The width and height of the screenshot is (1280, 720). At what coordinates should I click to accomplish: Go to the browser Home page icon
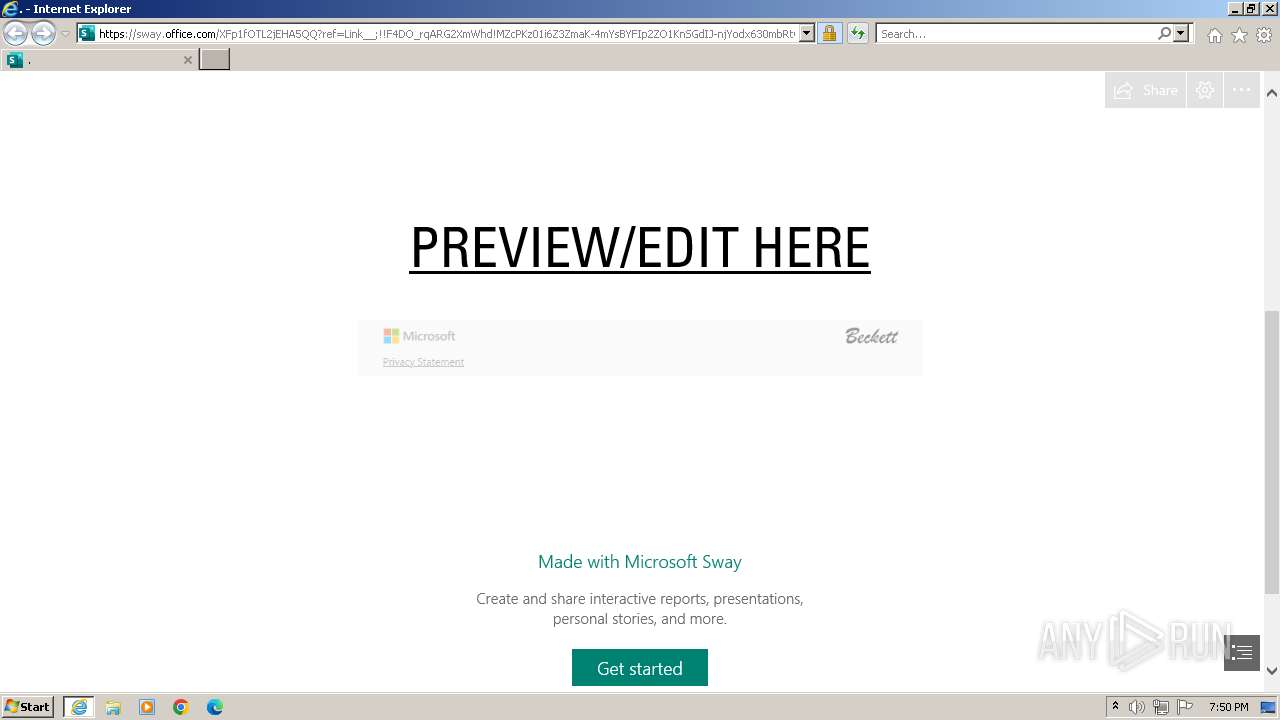1214,35
